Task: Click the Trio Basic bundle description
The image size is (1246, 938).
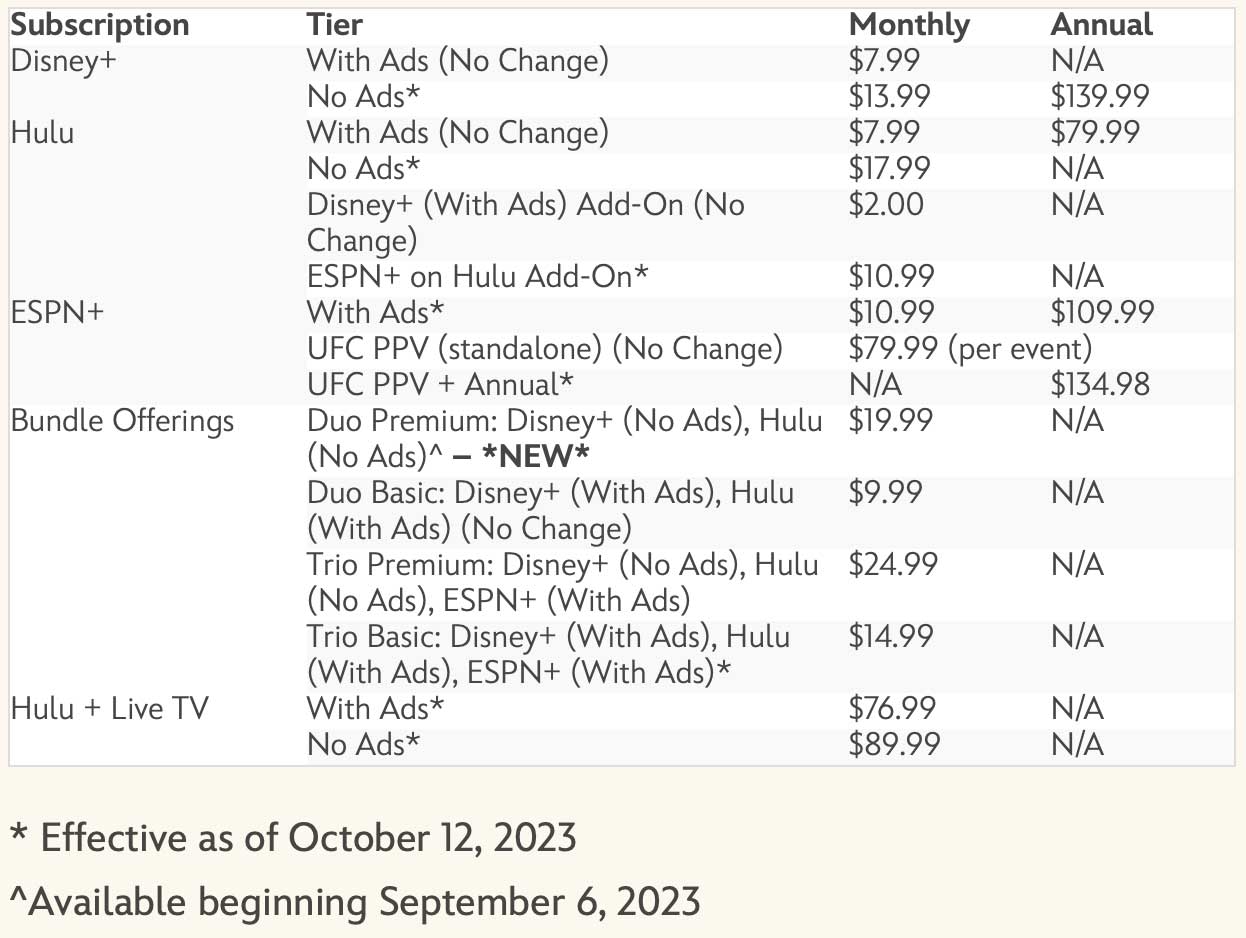Action: click(548, 654)
